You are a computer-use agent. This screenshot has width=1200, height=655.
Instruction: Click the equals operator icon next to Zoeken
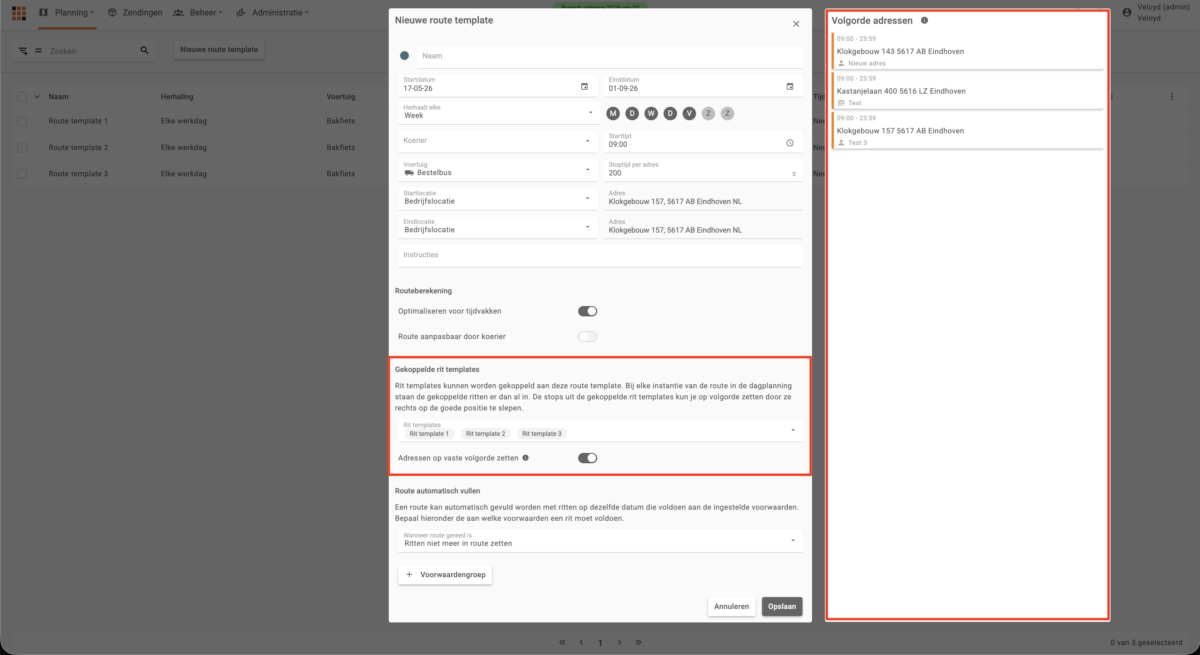(x=39, y=50)
